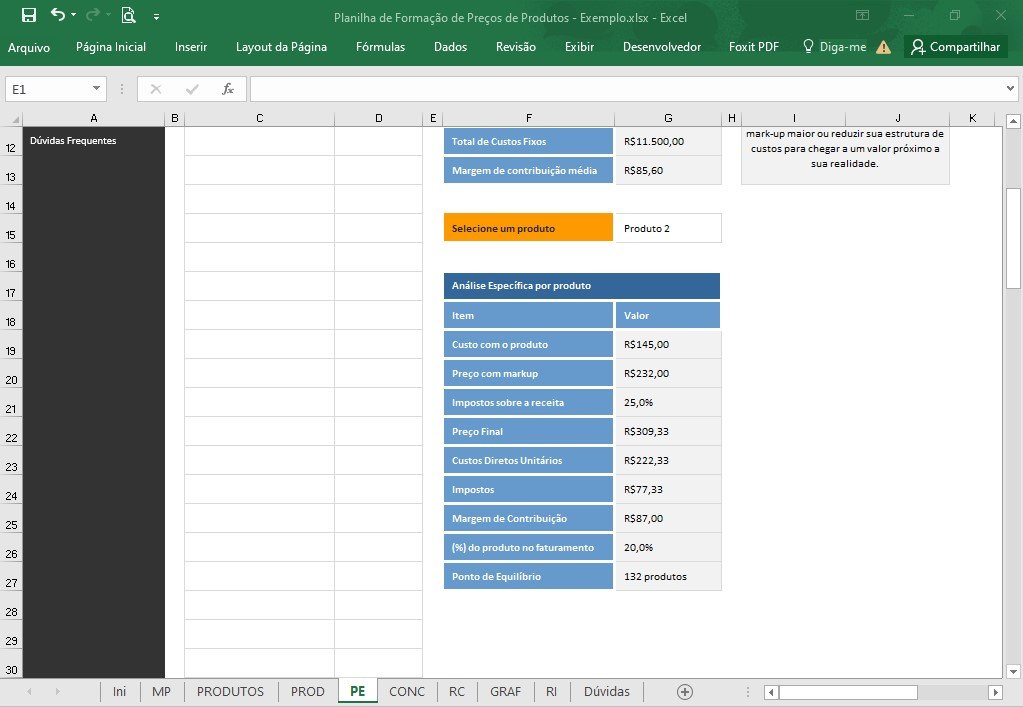Viewport: 1023px width, 707px height.
Task: Click the ribbon display options icon
Action: tap(863, 15)
